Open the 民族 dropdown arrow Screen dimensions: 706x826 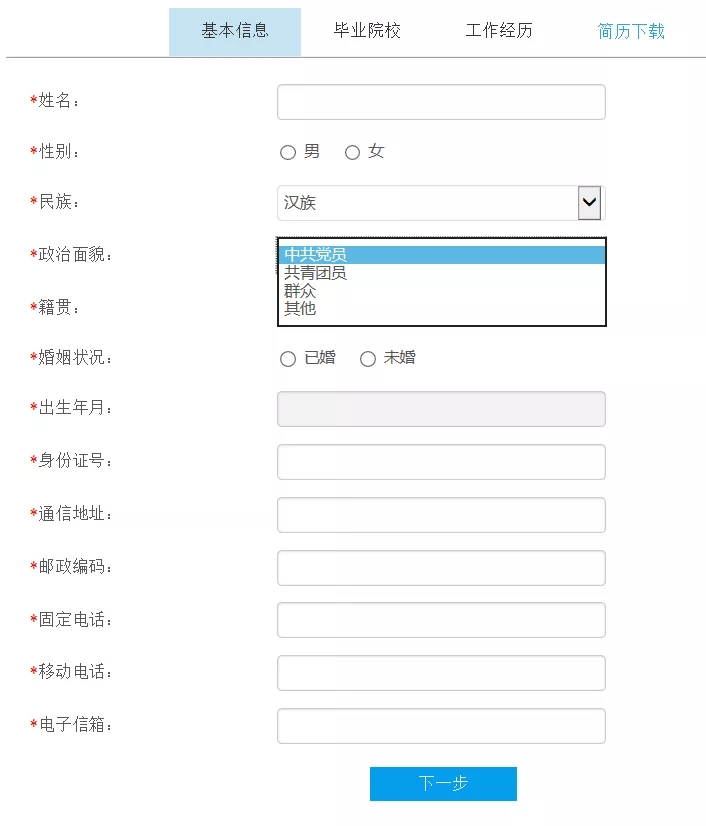click(589, 203)
